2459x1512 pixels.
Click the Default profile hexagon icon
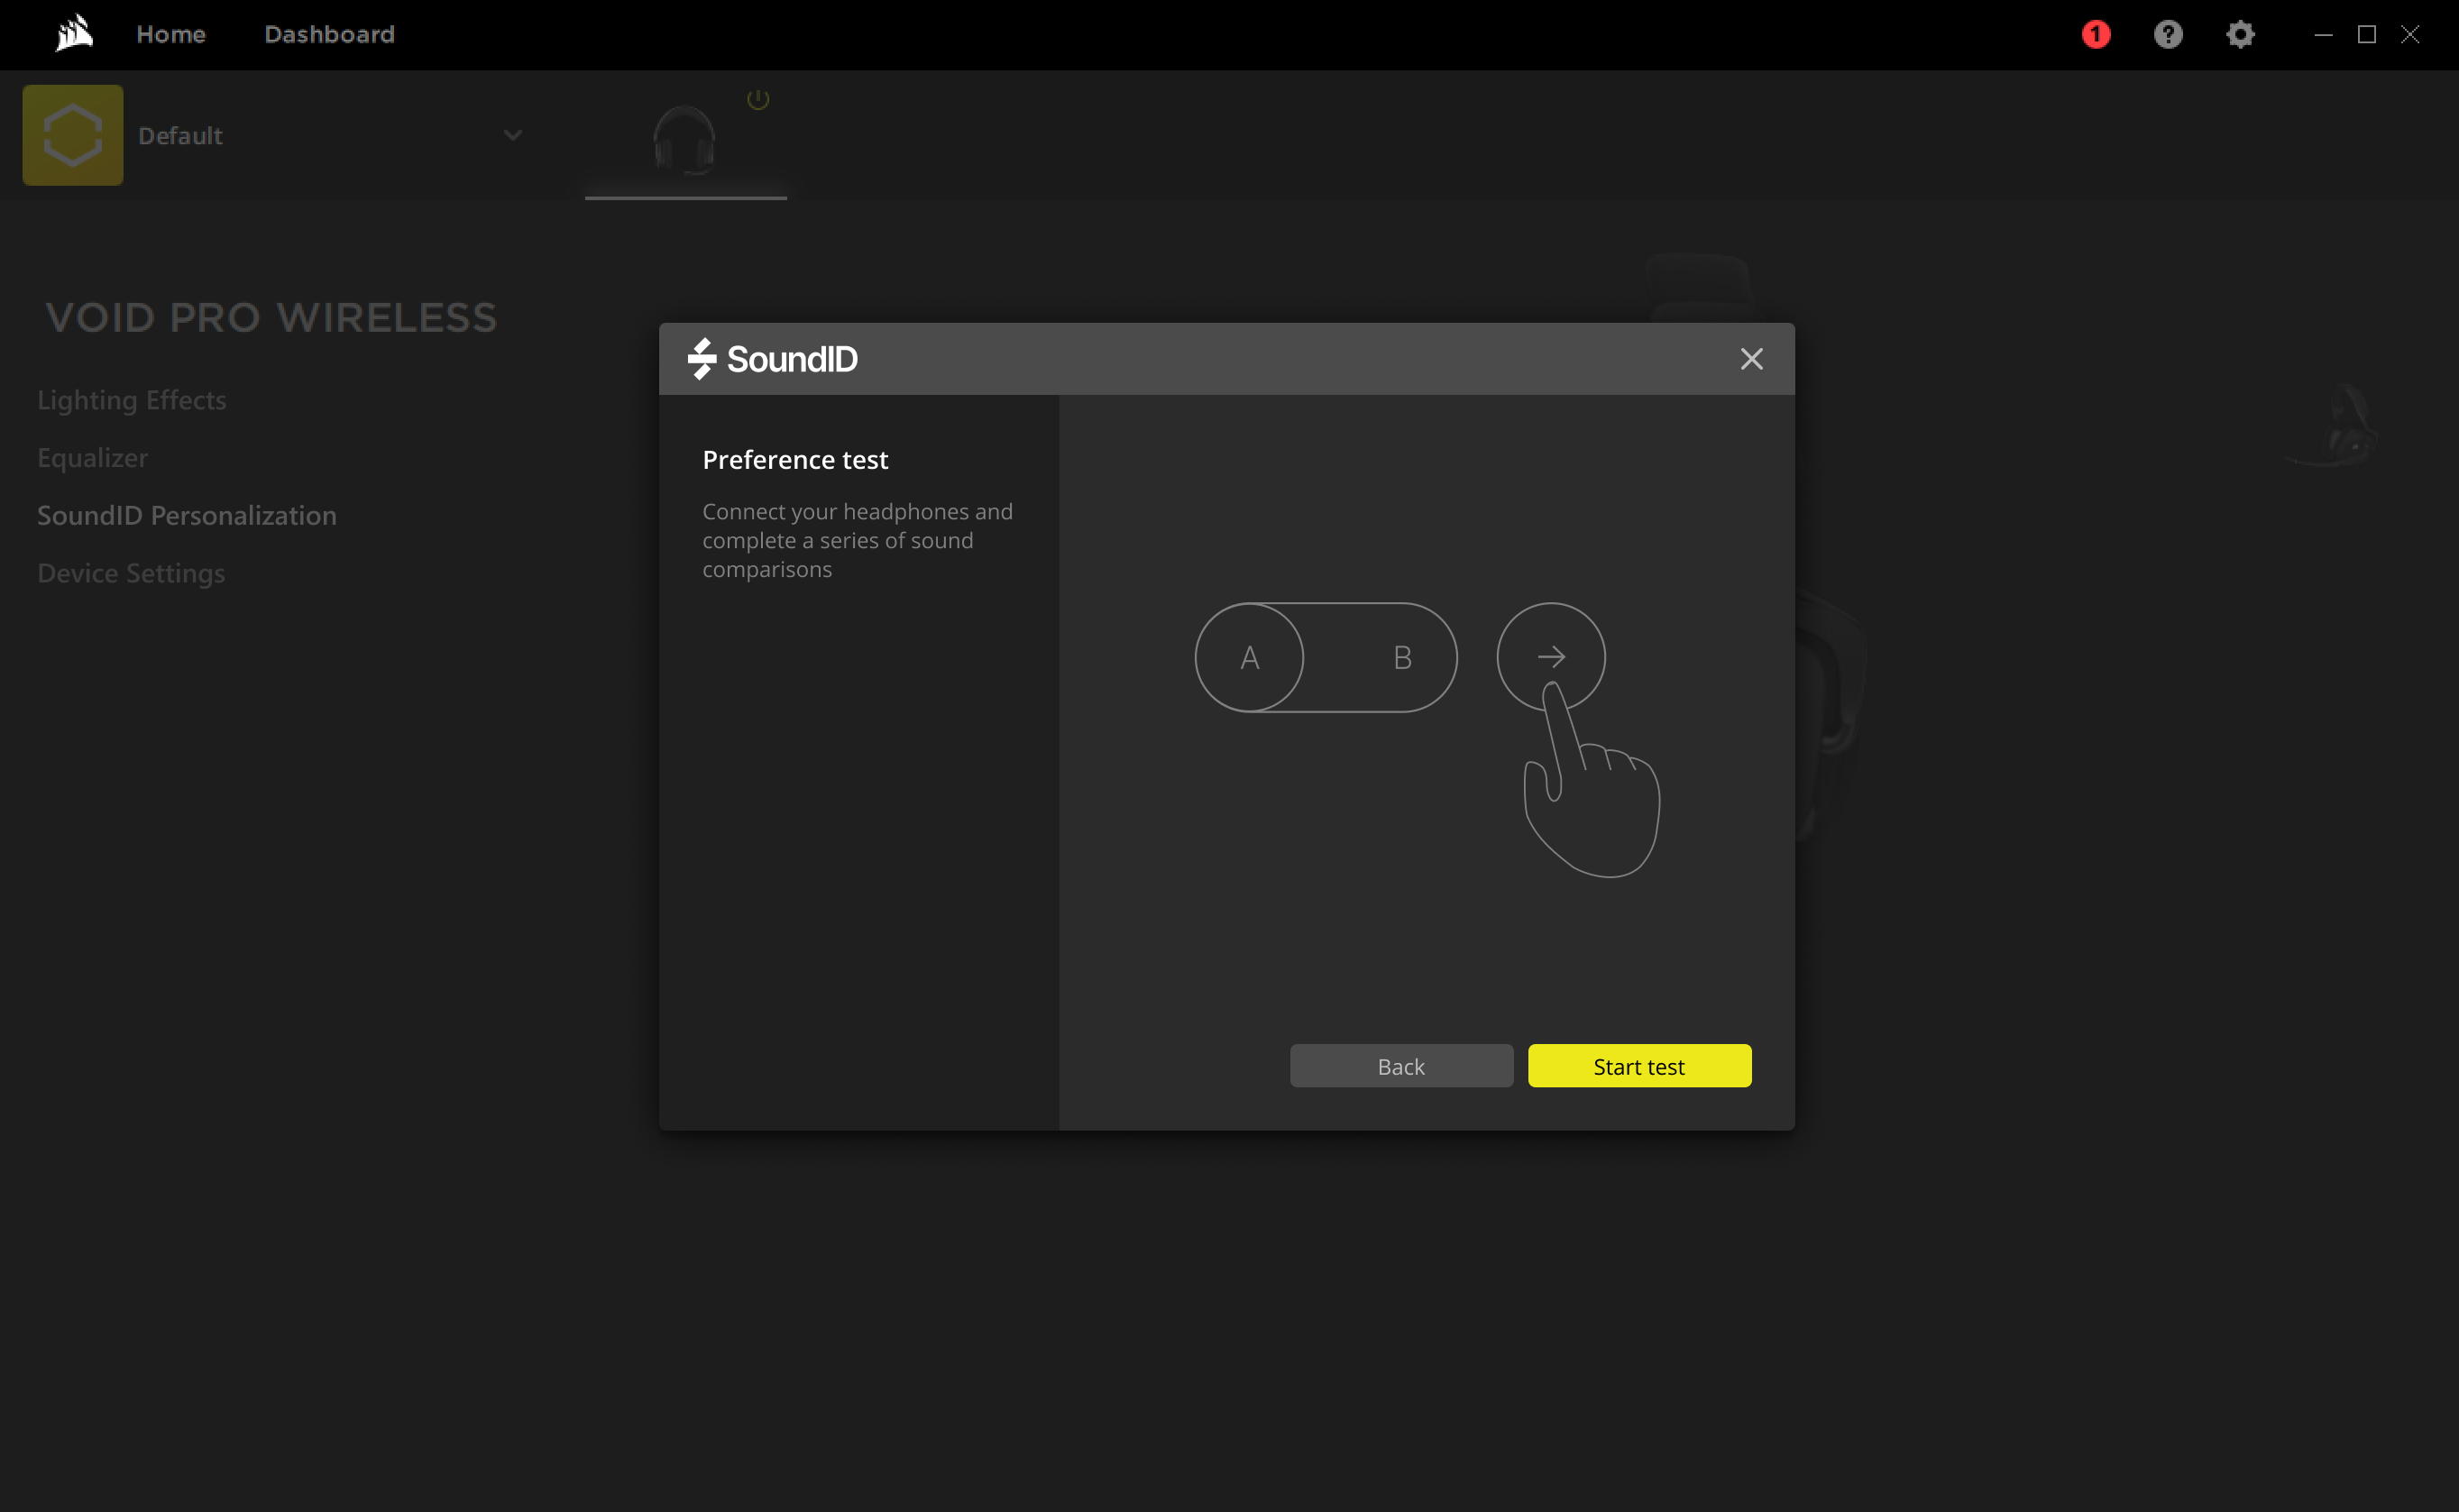point(73,135)
